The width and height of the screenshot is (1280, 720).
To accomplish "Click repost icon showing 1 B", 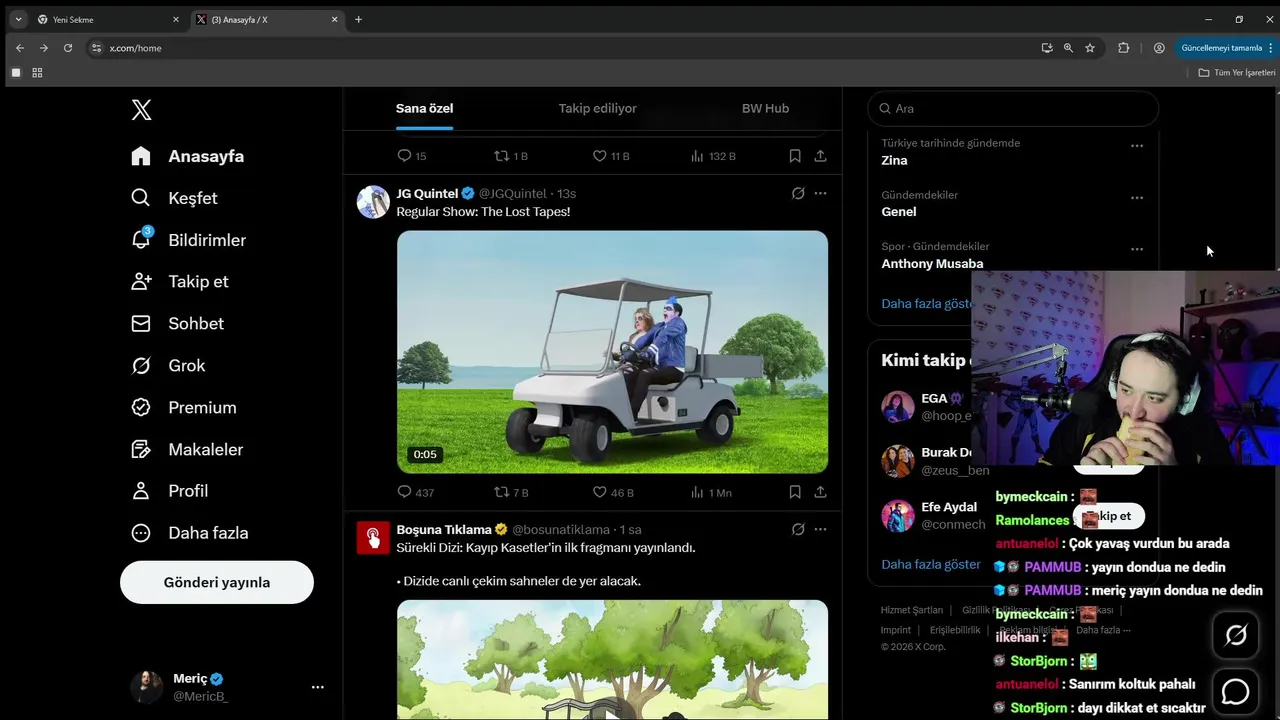I will point(502,156).
